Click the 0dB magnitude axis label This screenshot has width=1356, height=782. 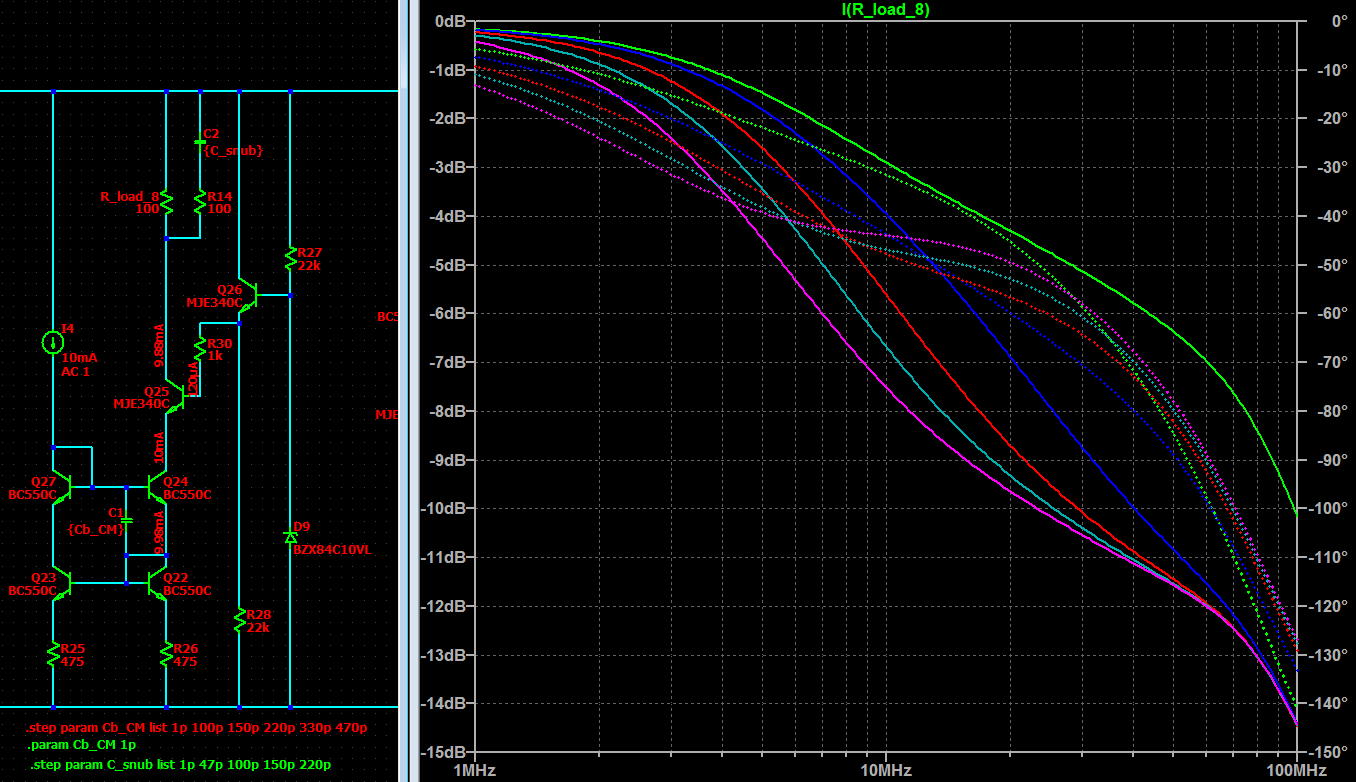point(451,21)
